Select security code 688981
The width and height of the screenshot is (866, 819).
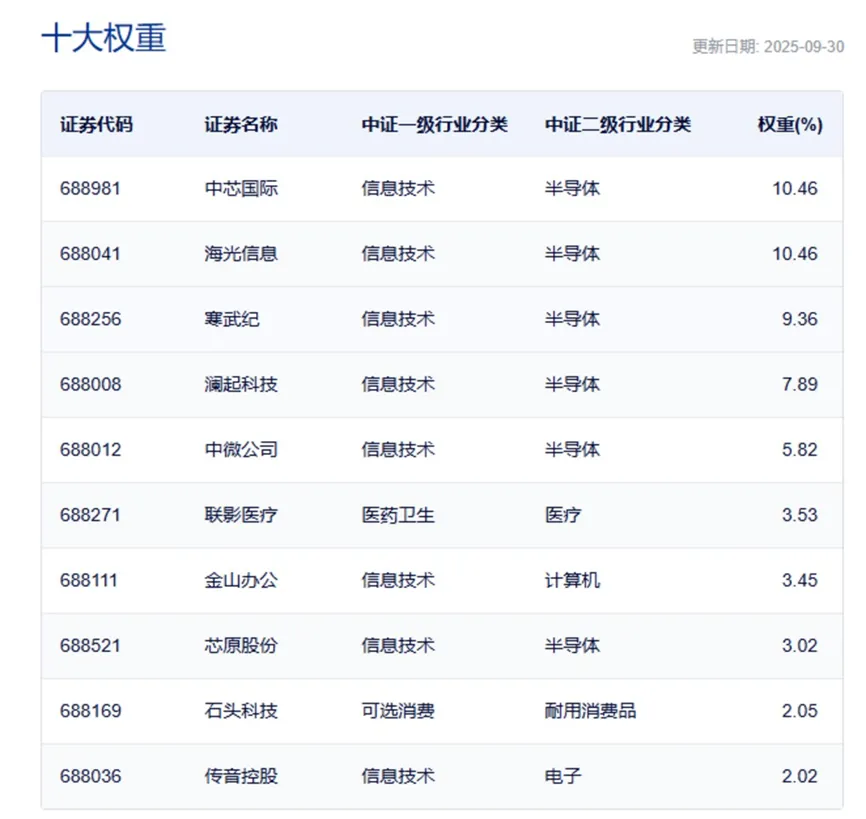point(90,188)
